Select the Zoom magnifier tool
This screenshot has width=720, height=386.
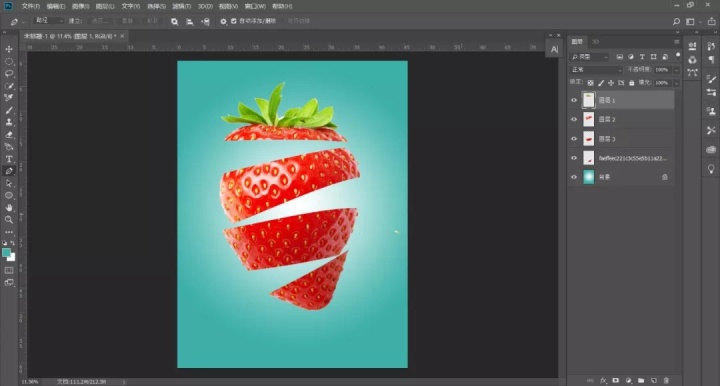click(9, 220)
